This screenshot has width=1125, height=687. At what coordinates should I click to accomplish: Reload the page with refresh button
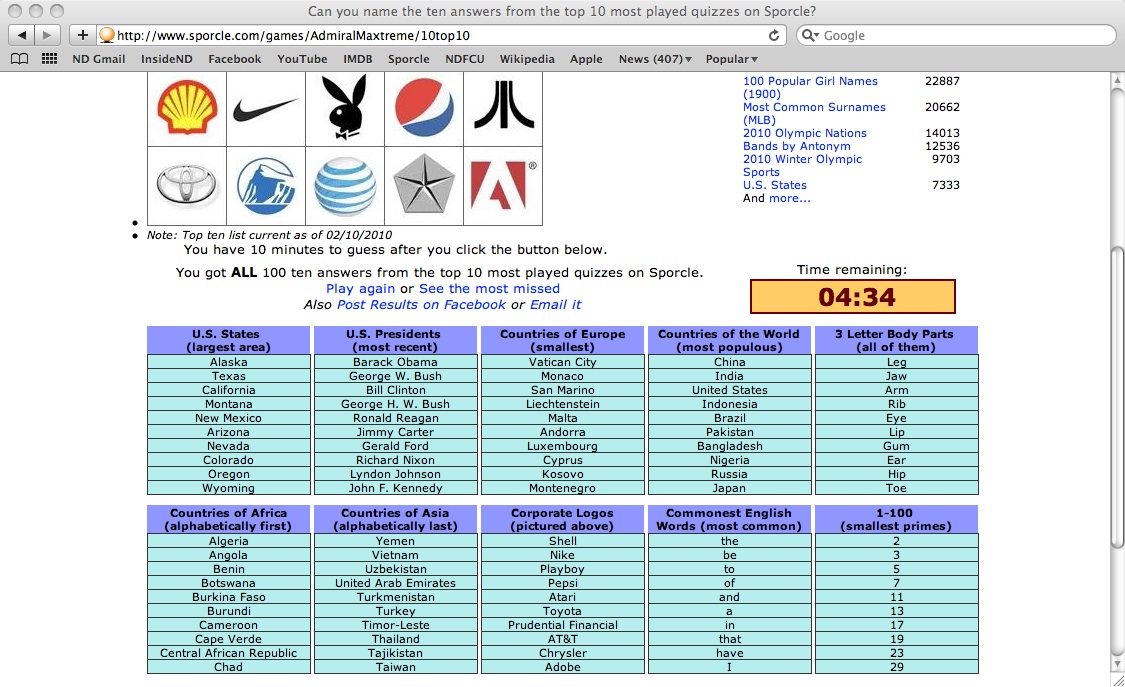coord(774,35)
